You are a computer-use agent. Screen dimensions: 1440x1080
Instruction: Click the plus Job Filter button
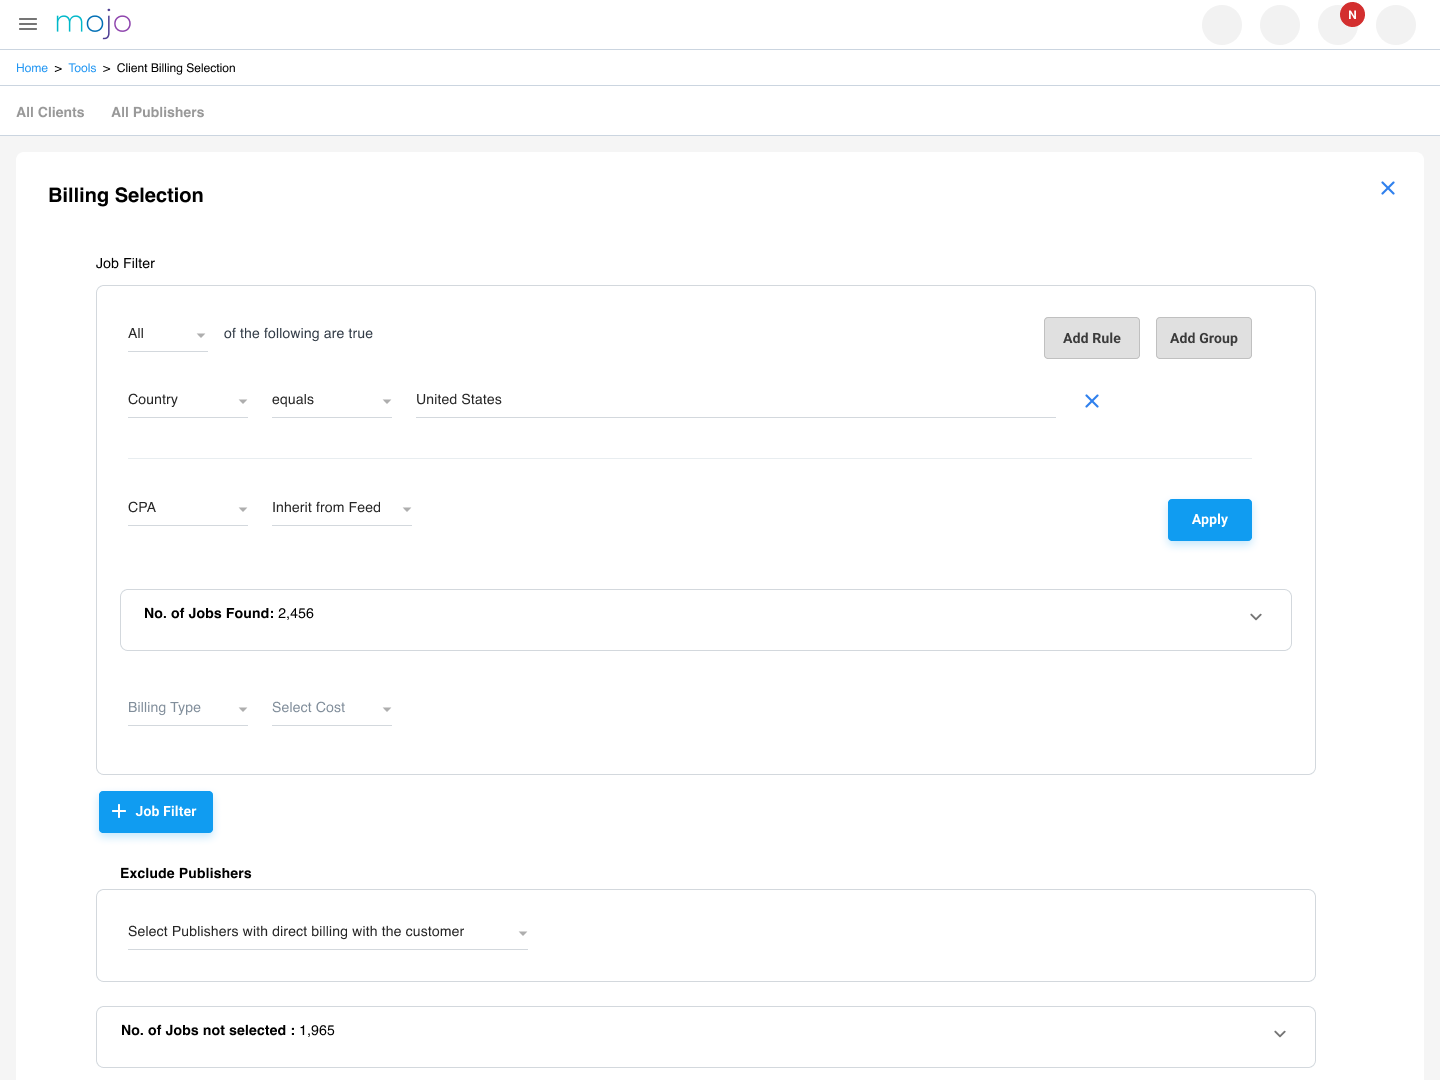point(156,811)
